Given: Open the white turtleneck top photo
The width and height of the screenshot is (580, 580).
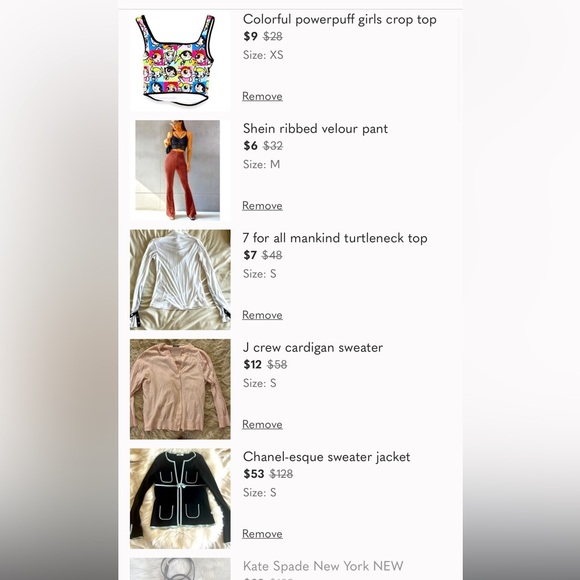Looking at the screenshot, I should pyautogui.click(x=180, y=280).
